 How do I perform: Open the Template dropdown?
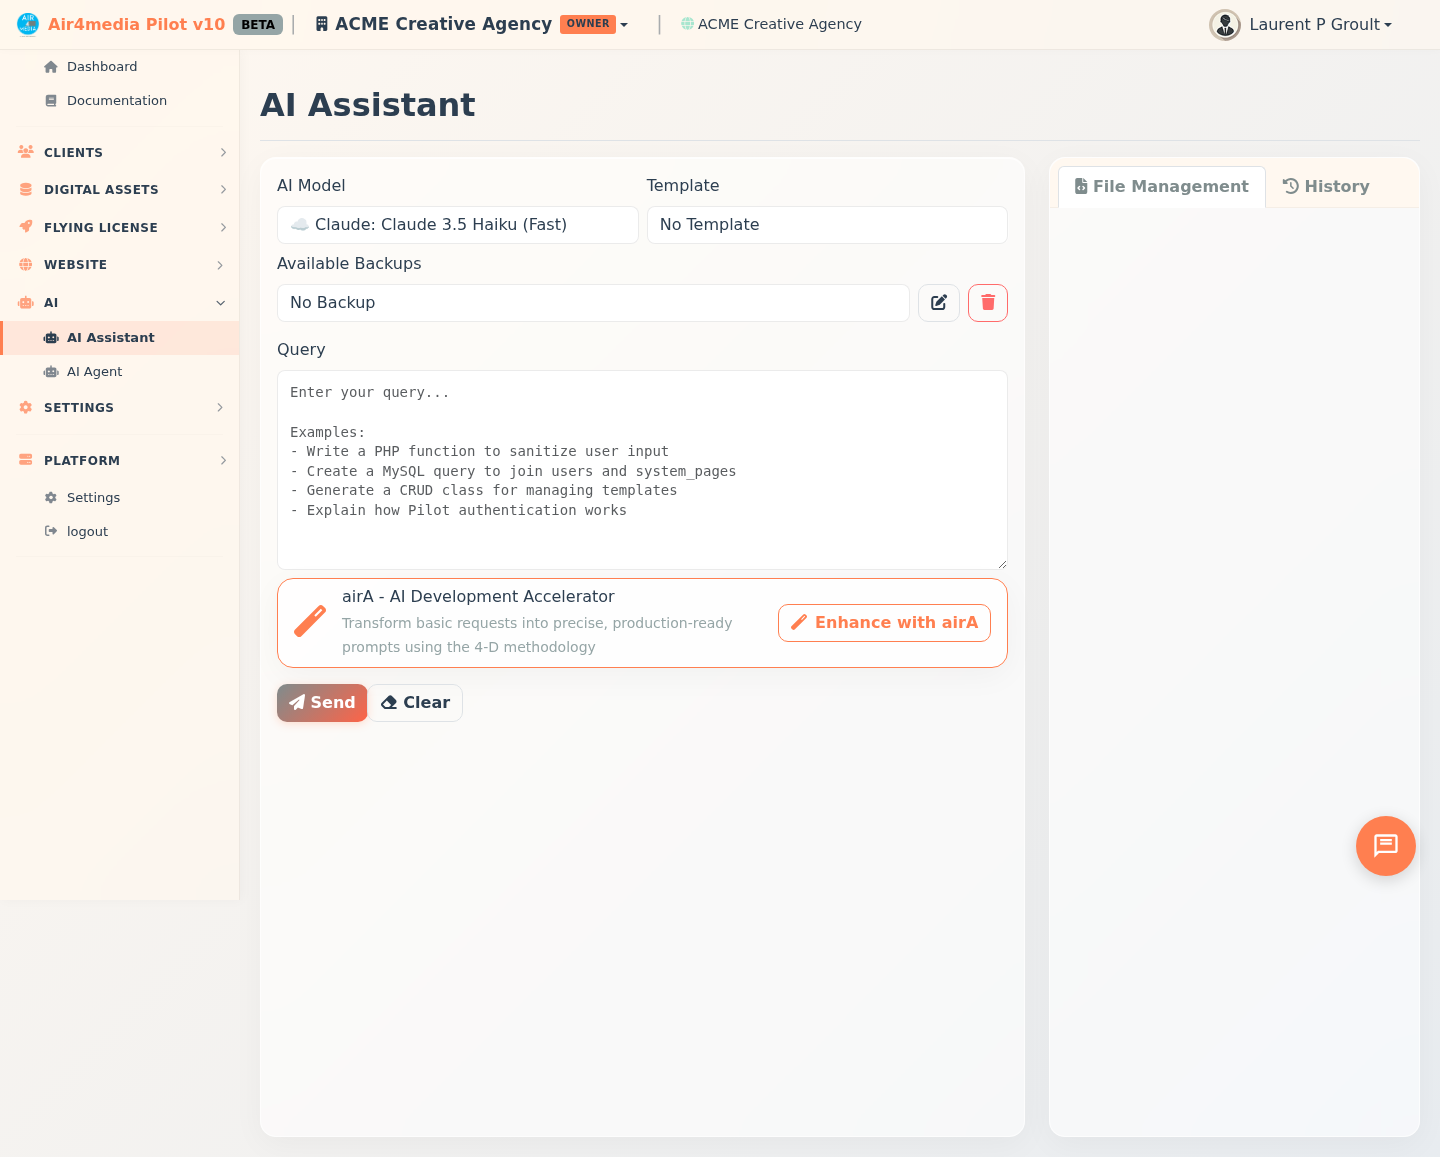click(x=827, y=224)
